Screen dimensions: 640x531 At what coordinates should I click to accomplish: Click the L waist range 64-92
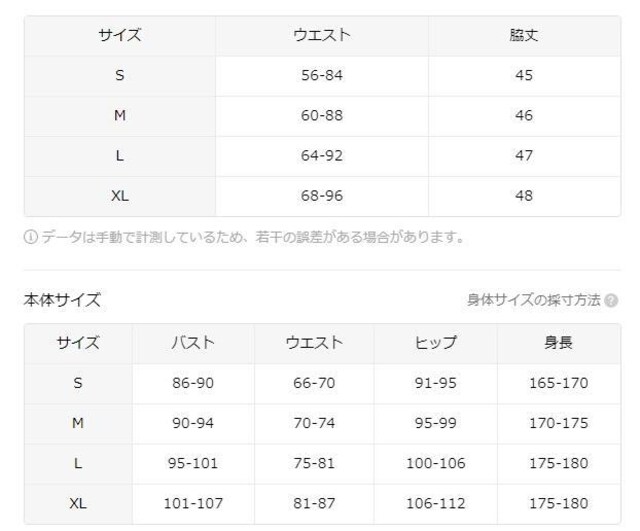[x=322, y=156]
